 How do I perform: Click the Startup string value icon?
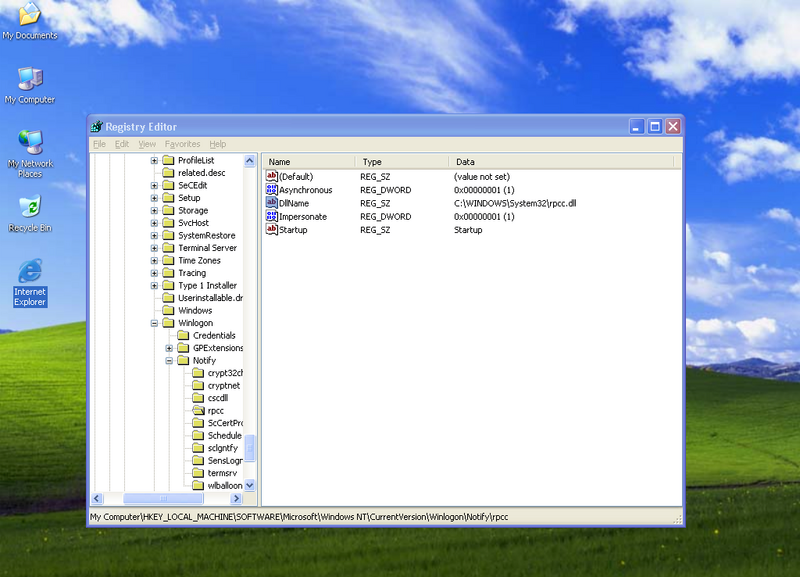point(271,230)
